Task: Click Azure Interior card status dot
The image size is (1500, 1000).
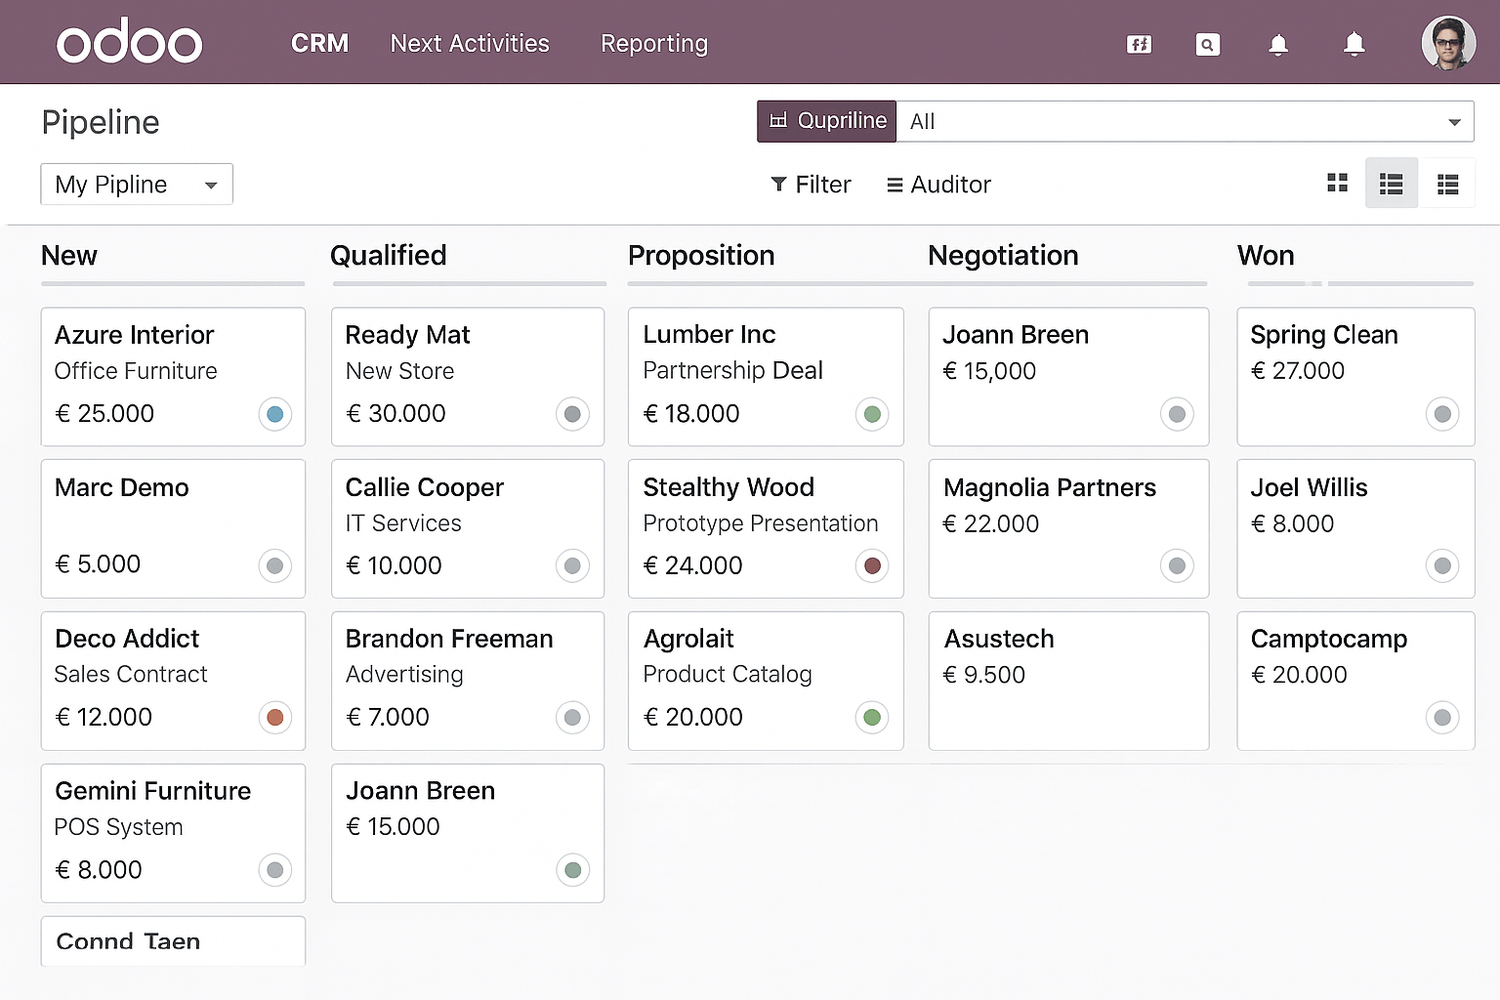Action: tap(275, 414)
